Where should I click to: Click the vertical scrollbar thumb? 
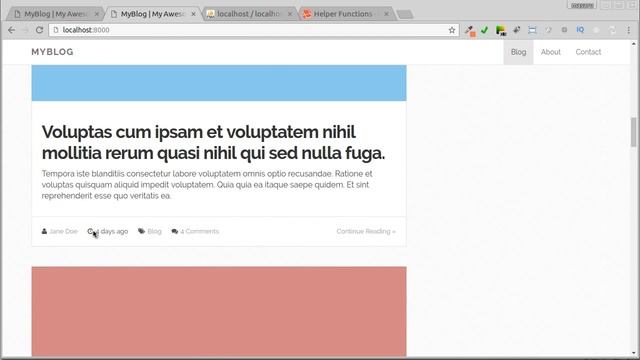tap(633, 131)
